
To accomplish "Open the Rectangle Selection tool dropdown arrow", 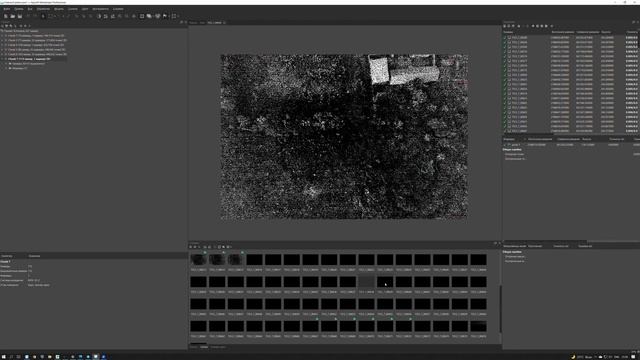I will point(55,16).
